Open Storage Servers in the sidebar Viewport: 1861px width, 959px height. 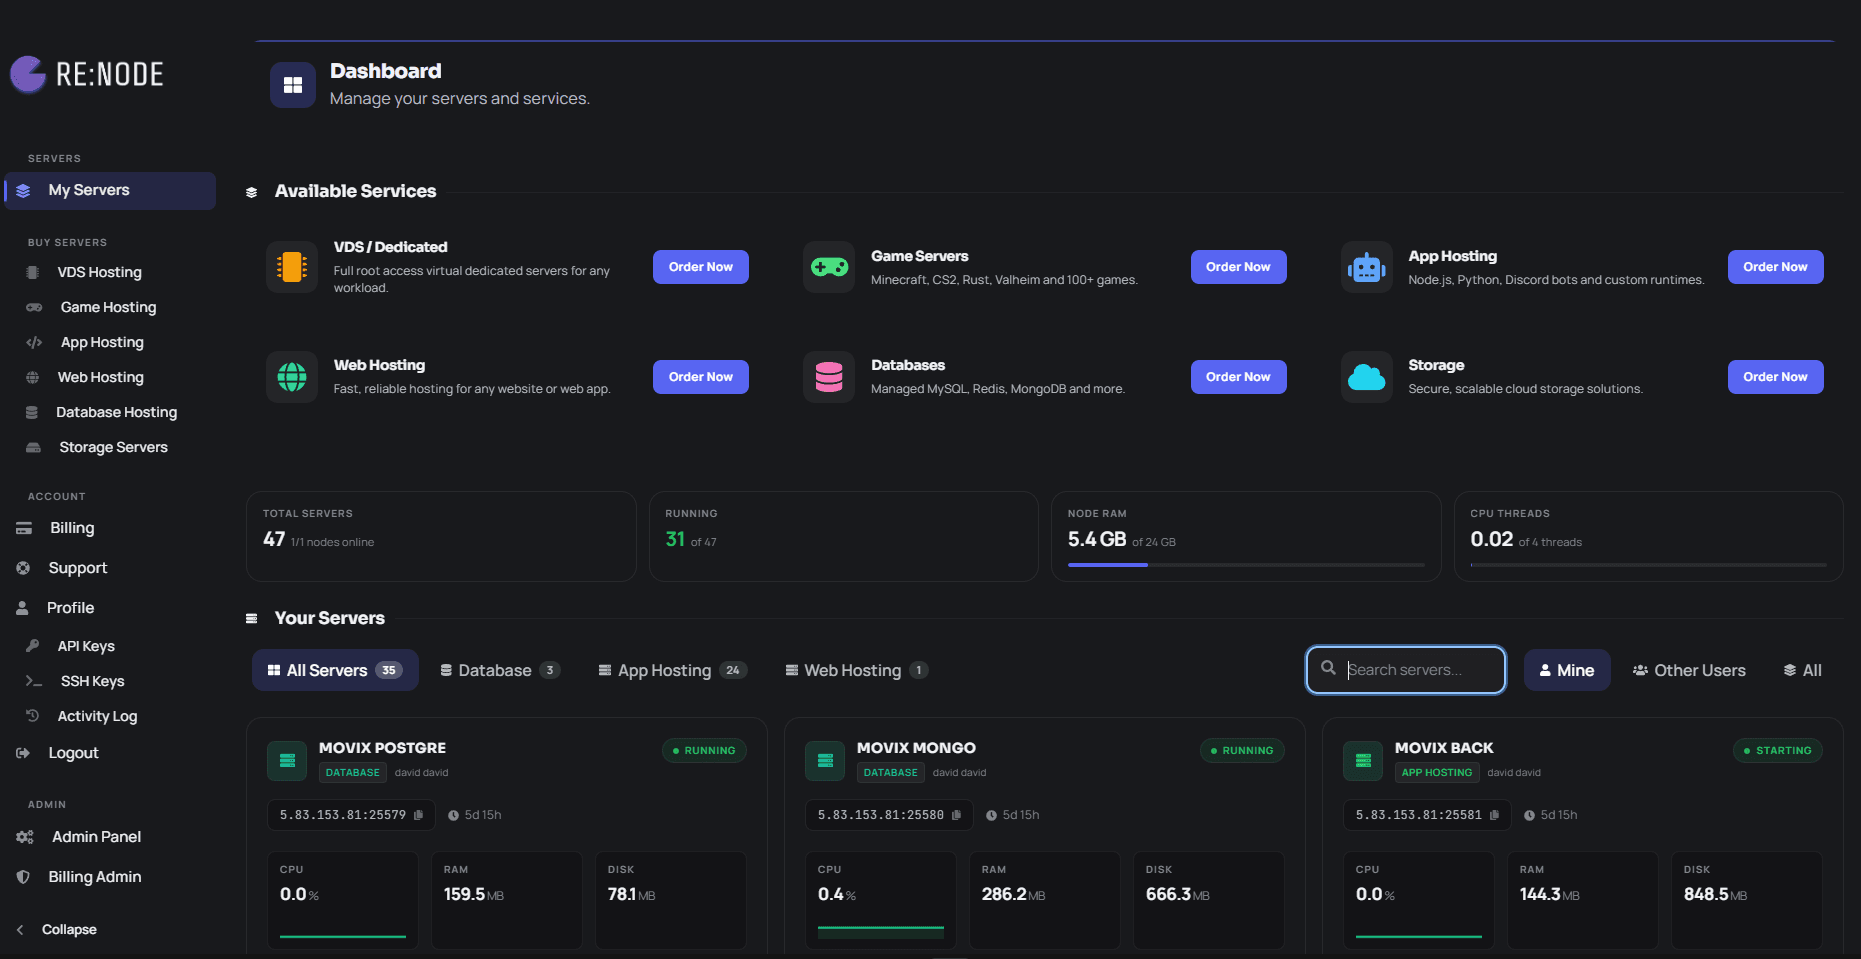coord(113,447)
